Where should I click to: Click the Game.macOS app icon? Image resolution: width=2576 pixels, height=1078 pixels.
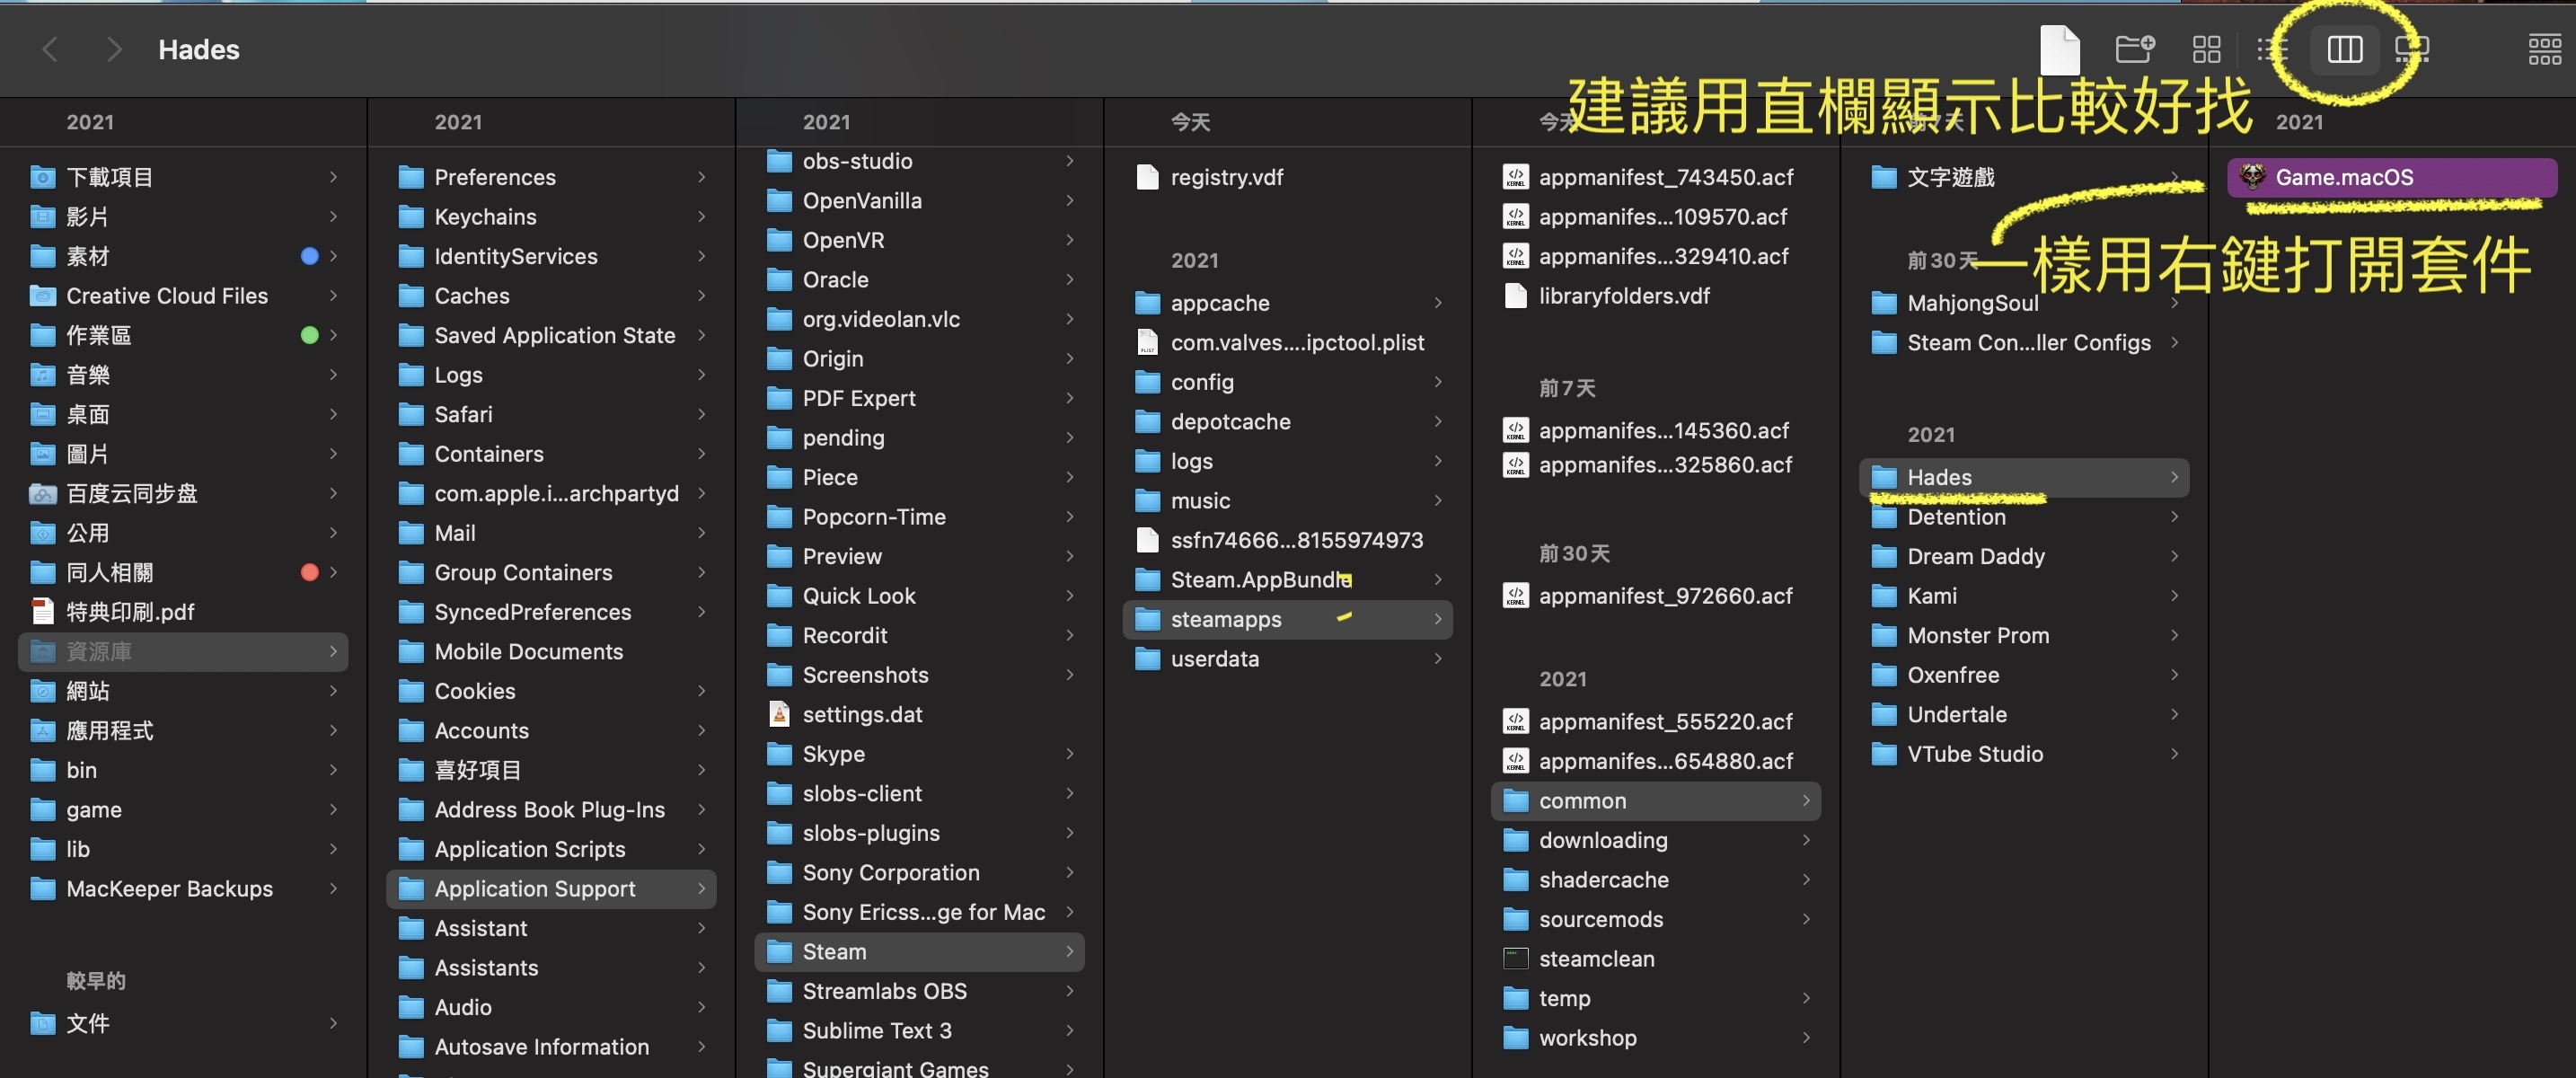coord(2252,177)
